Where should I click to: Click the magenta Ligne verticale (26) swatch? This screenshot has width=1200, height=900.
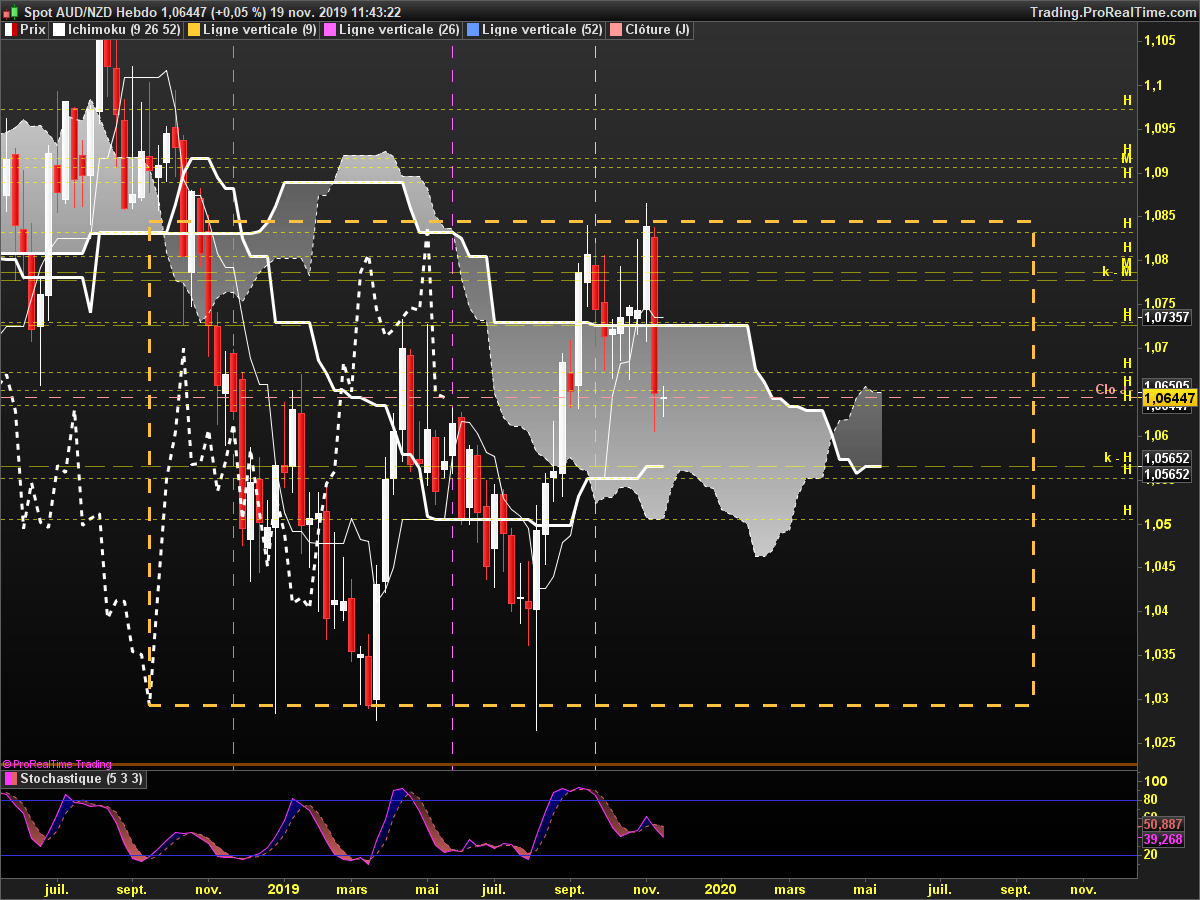(329, 30)
